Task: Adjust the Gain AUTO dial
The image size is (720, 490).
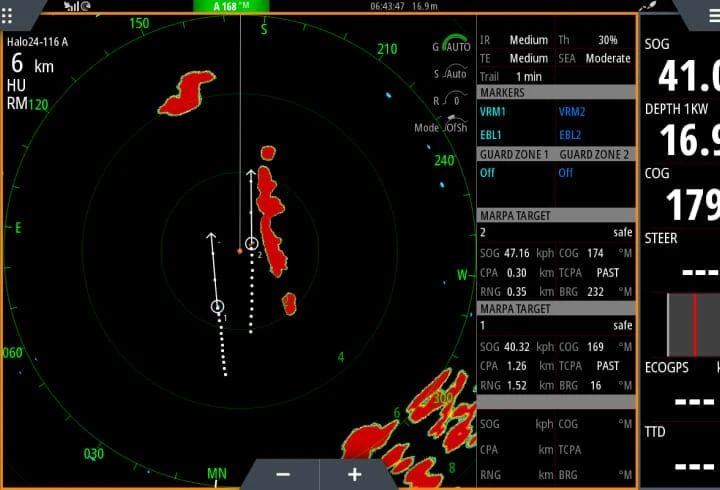Action: 453,46
